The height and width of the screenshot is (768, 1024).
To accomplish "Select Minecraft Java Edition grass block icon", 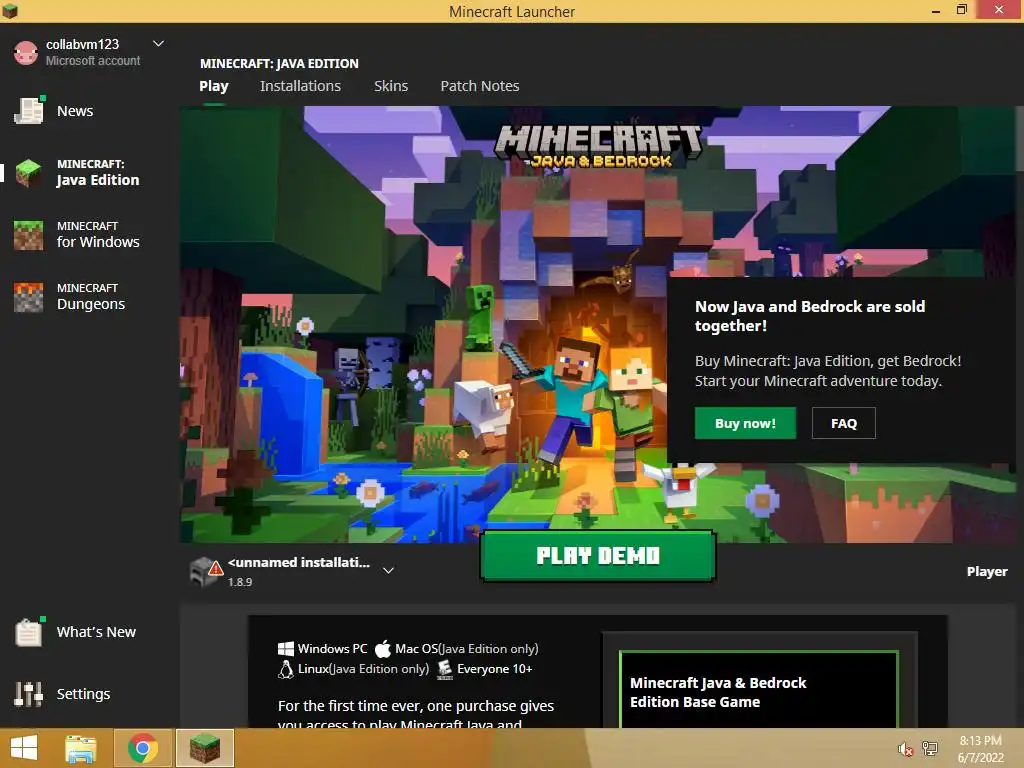I will click(29, 172).
